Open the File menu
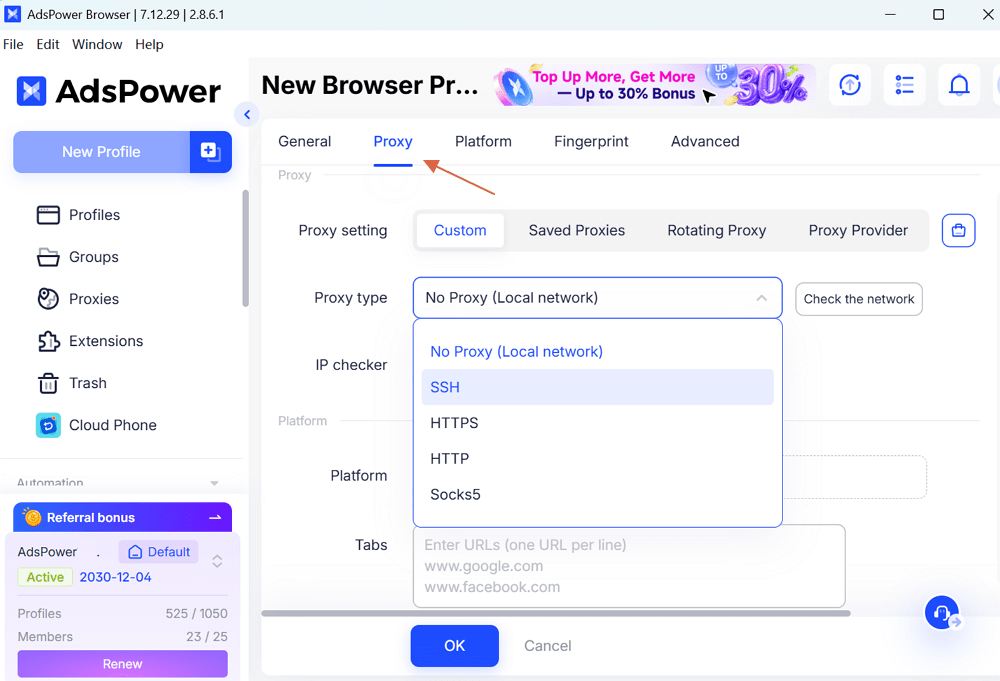 point(13,45)
